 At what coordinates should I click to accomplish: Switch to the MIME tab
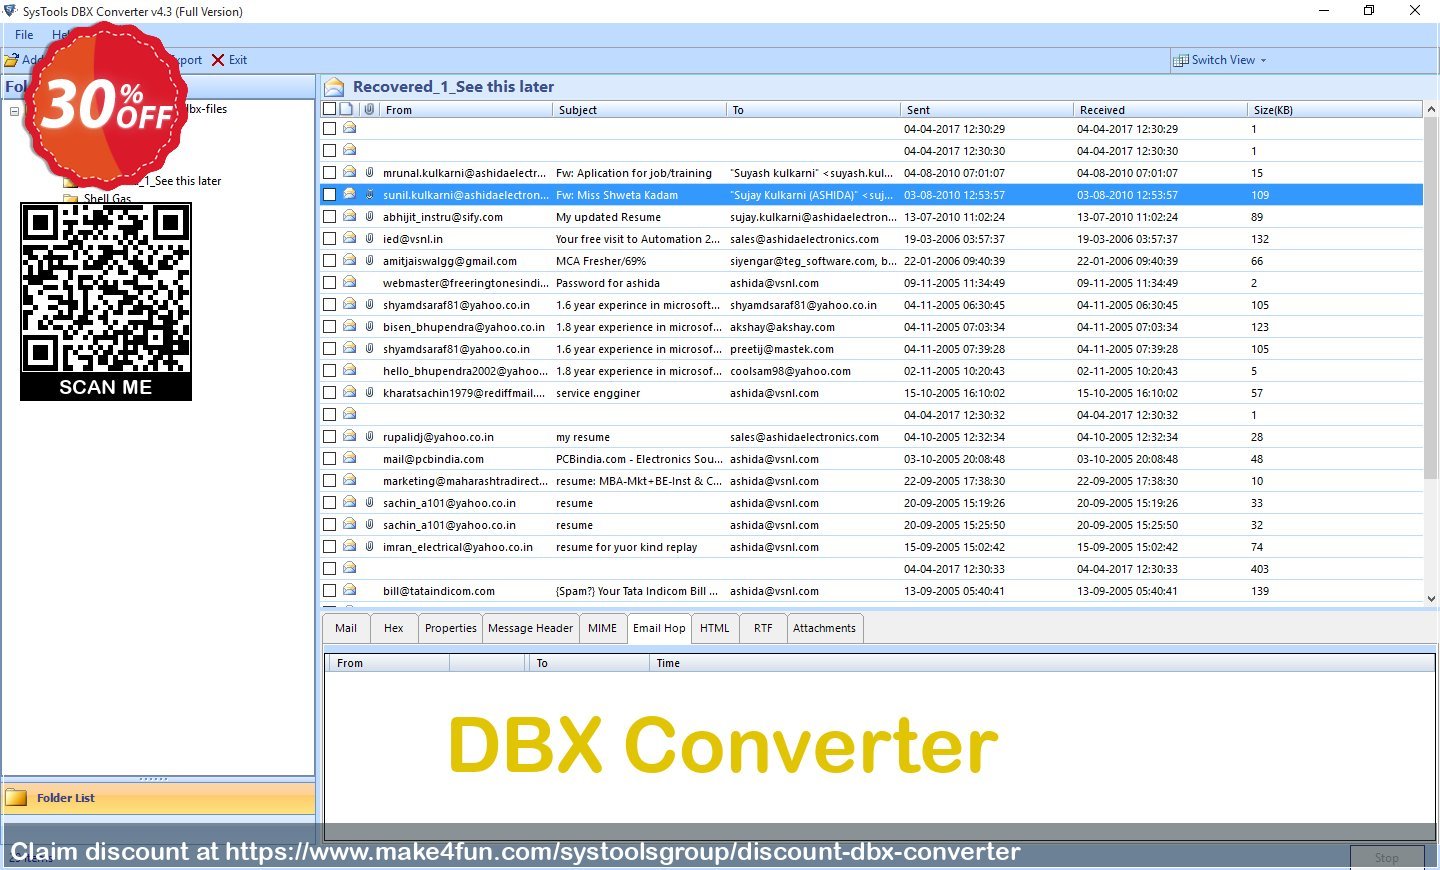click(x=602, y=629)
